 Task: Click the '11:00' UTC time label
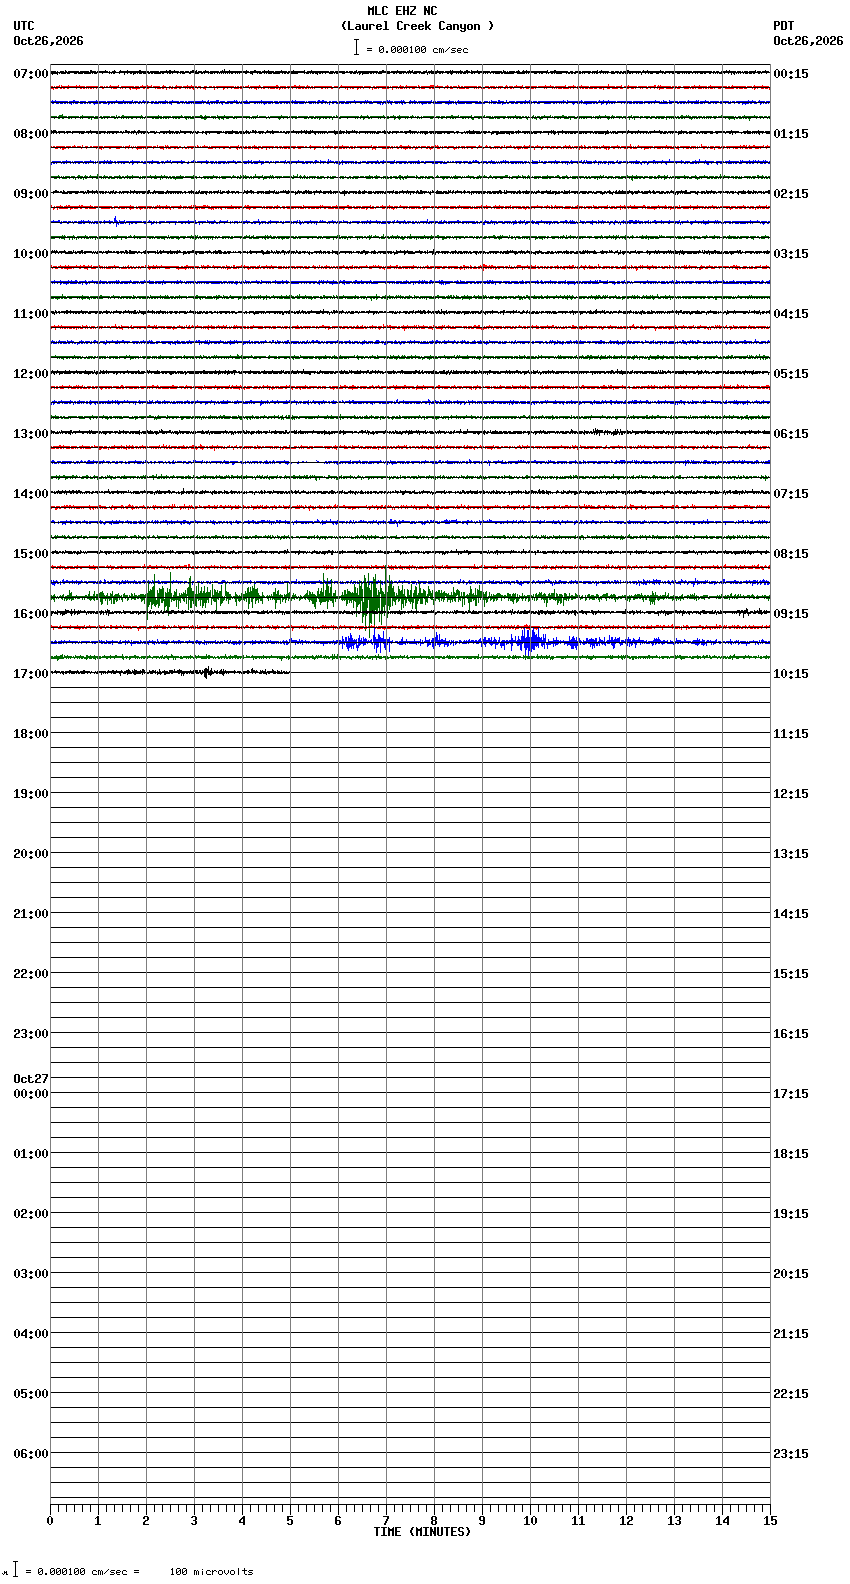point(31,314)
